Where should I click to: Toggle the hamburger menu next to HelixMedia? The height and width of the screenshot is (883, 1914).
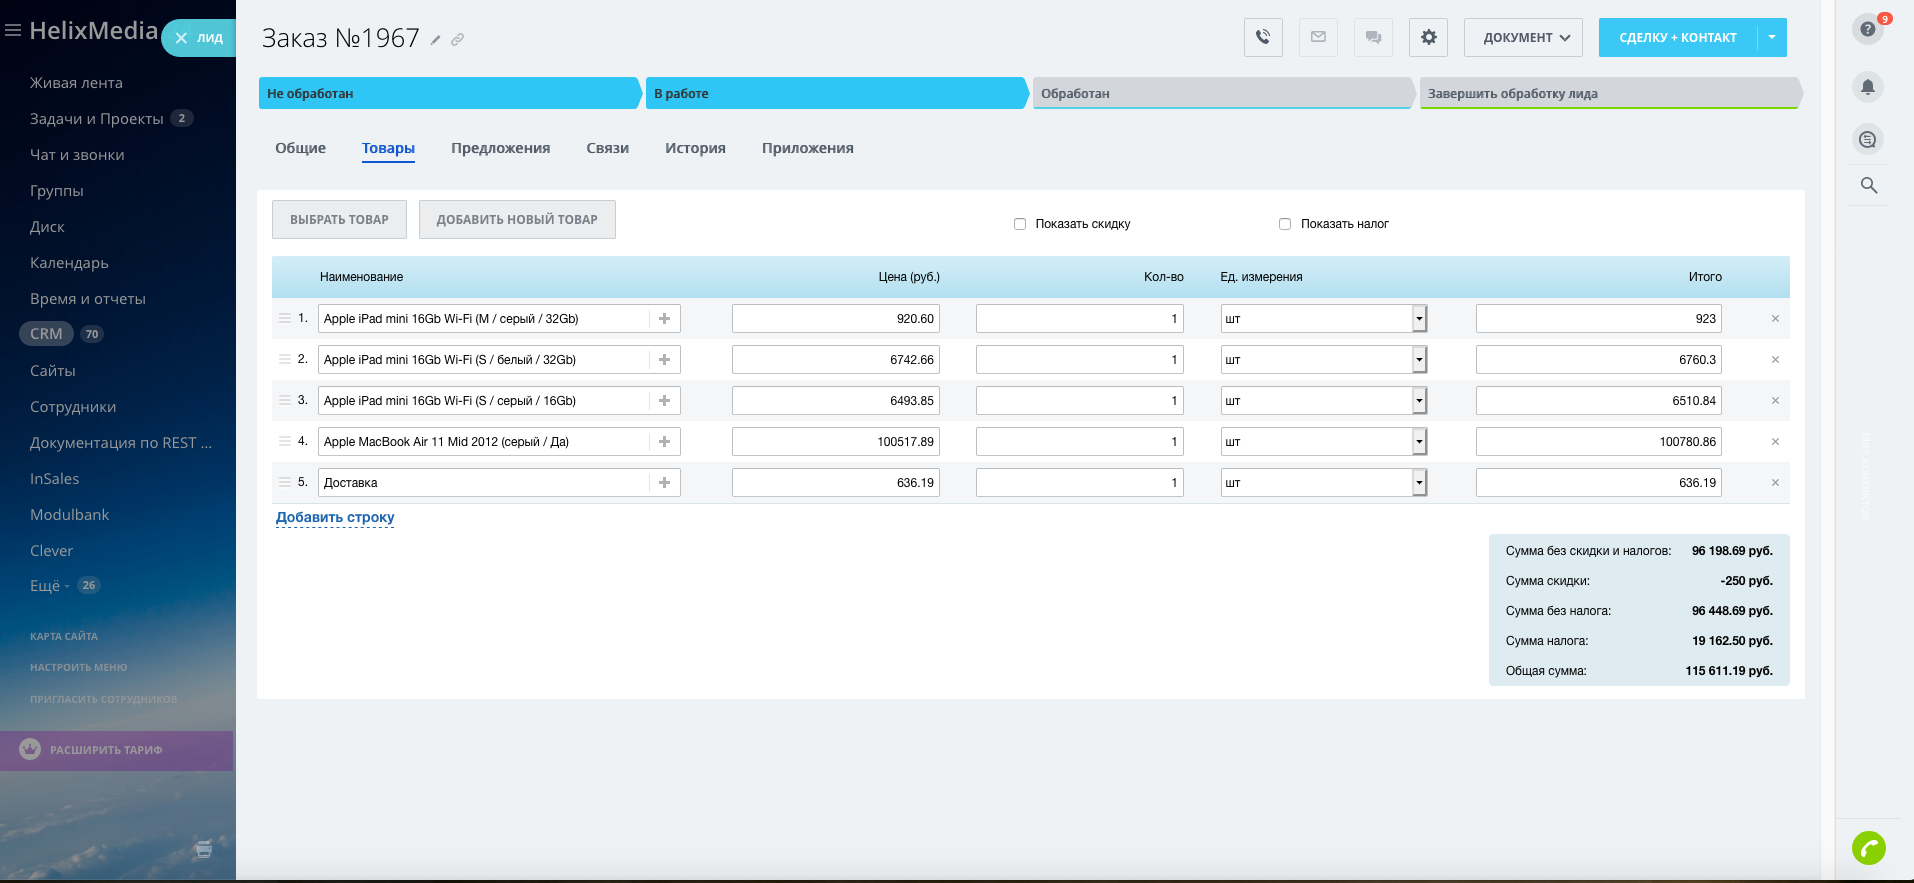(x=13, y=31)
